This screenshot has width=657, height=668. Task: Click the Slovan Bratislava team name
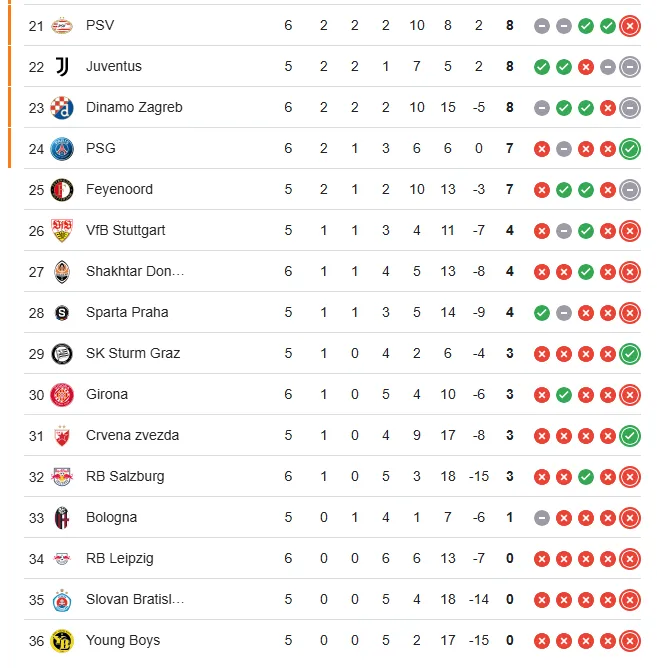tap(135, 599)
